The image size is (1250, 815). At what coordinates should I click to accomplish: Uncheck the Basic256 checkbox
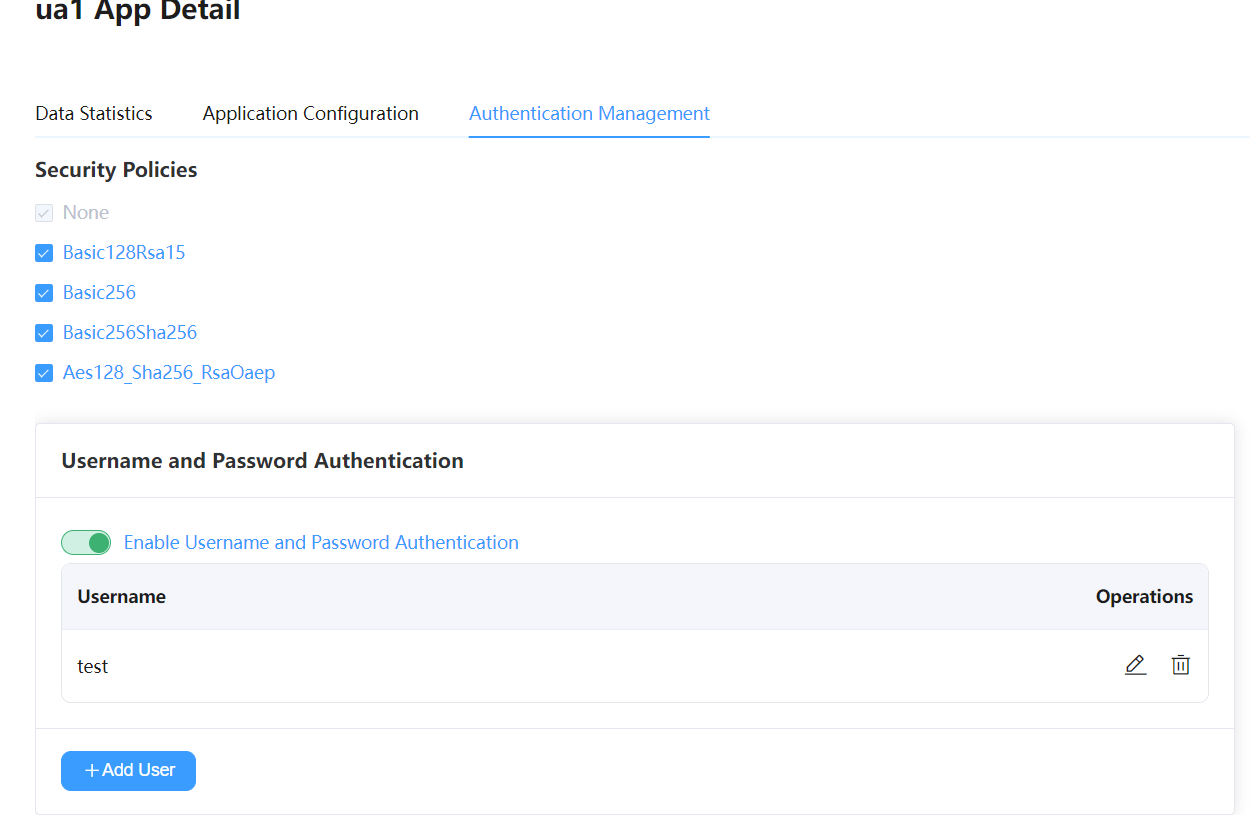pos(44,293)
